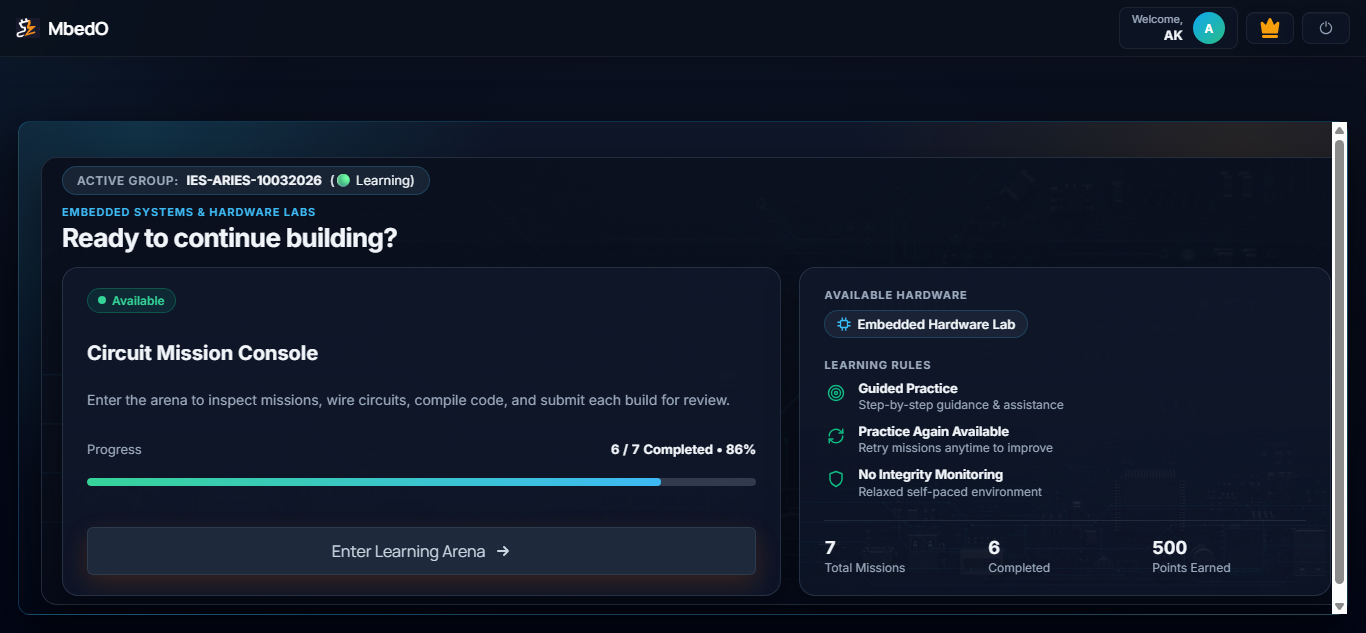Click the No Integrity Monitoring shield icon
This screenshot has width=1366, height=633.
(x=836, y=479)
